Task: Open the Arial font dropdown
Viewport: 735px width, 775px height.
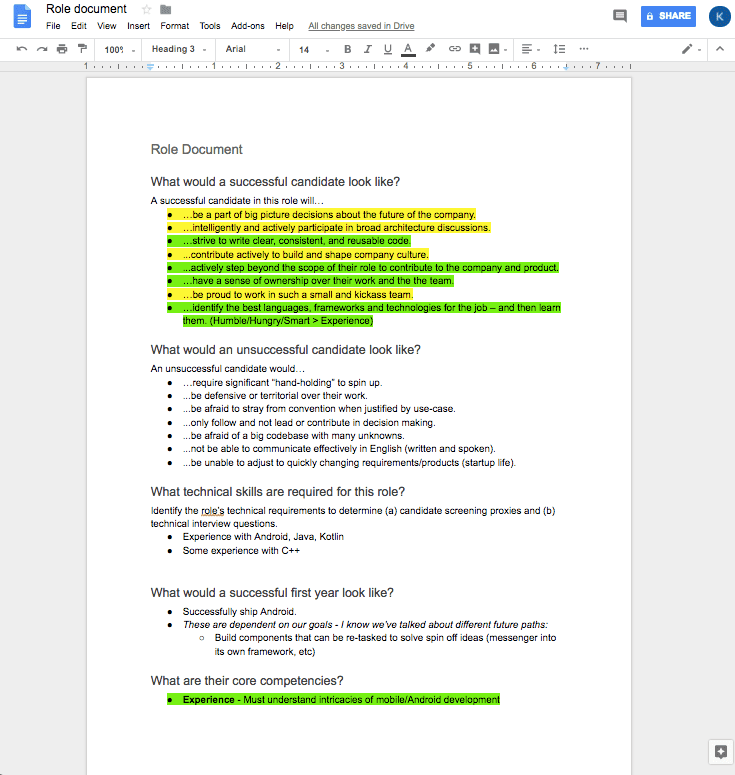Action: pyautogui.click(x=253, y=49)
